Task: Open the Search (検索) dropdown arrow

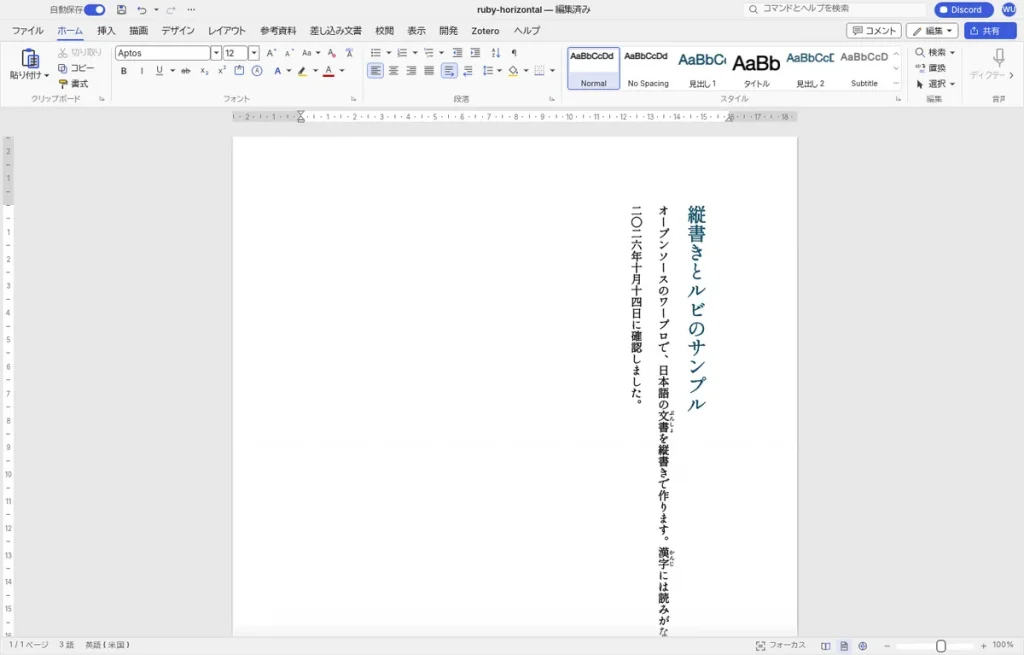Action: (952, 52)
